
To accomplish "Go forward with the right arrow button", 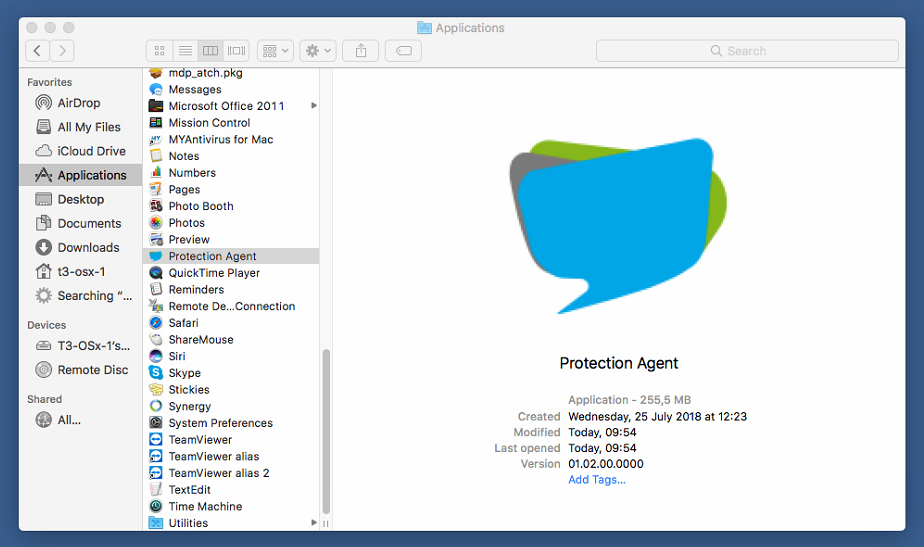I will click(62, 51).
